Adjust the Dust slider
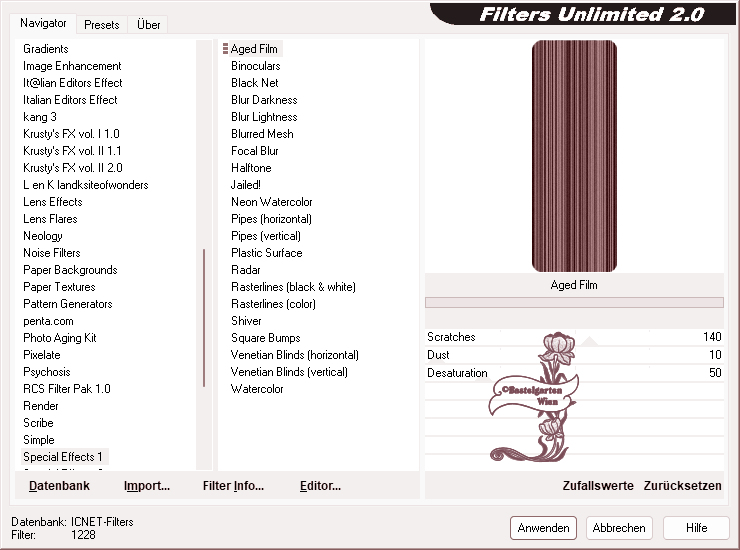 point(574,355)
